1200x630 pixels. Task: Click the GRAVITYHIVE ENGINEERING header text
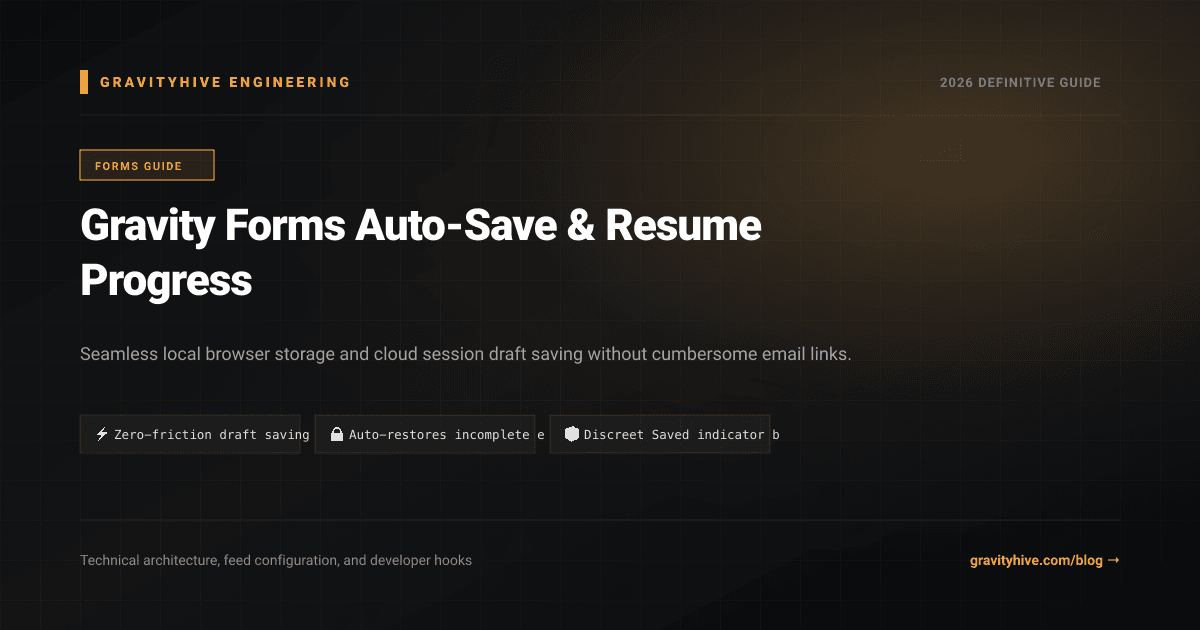[225, 82]
